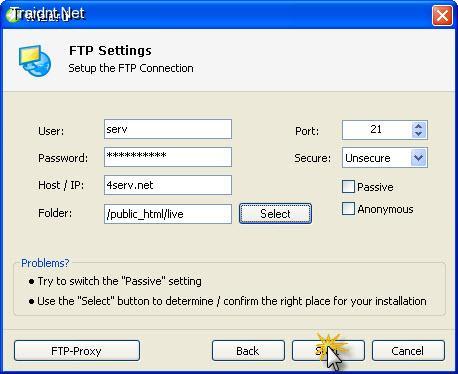Click the Passive label text
The width and height of the screenshot is (458, 374).
click(375, 187)
